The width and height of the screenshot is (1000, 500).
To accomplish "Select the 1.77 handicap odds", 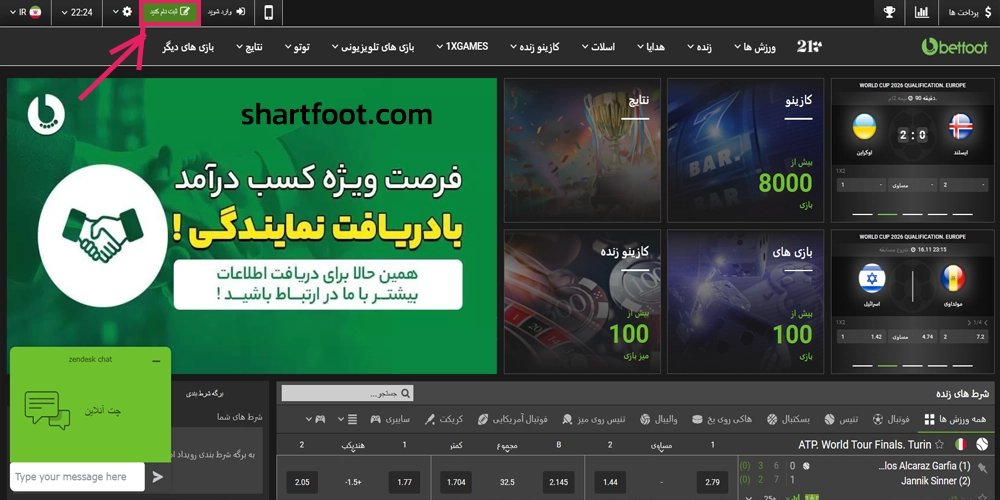I will [x=404, y=483].
